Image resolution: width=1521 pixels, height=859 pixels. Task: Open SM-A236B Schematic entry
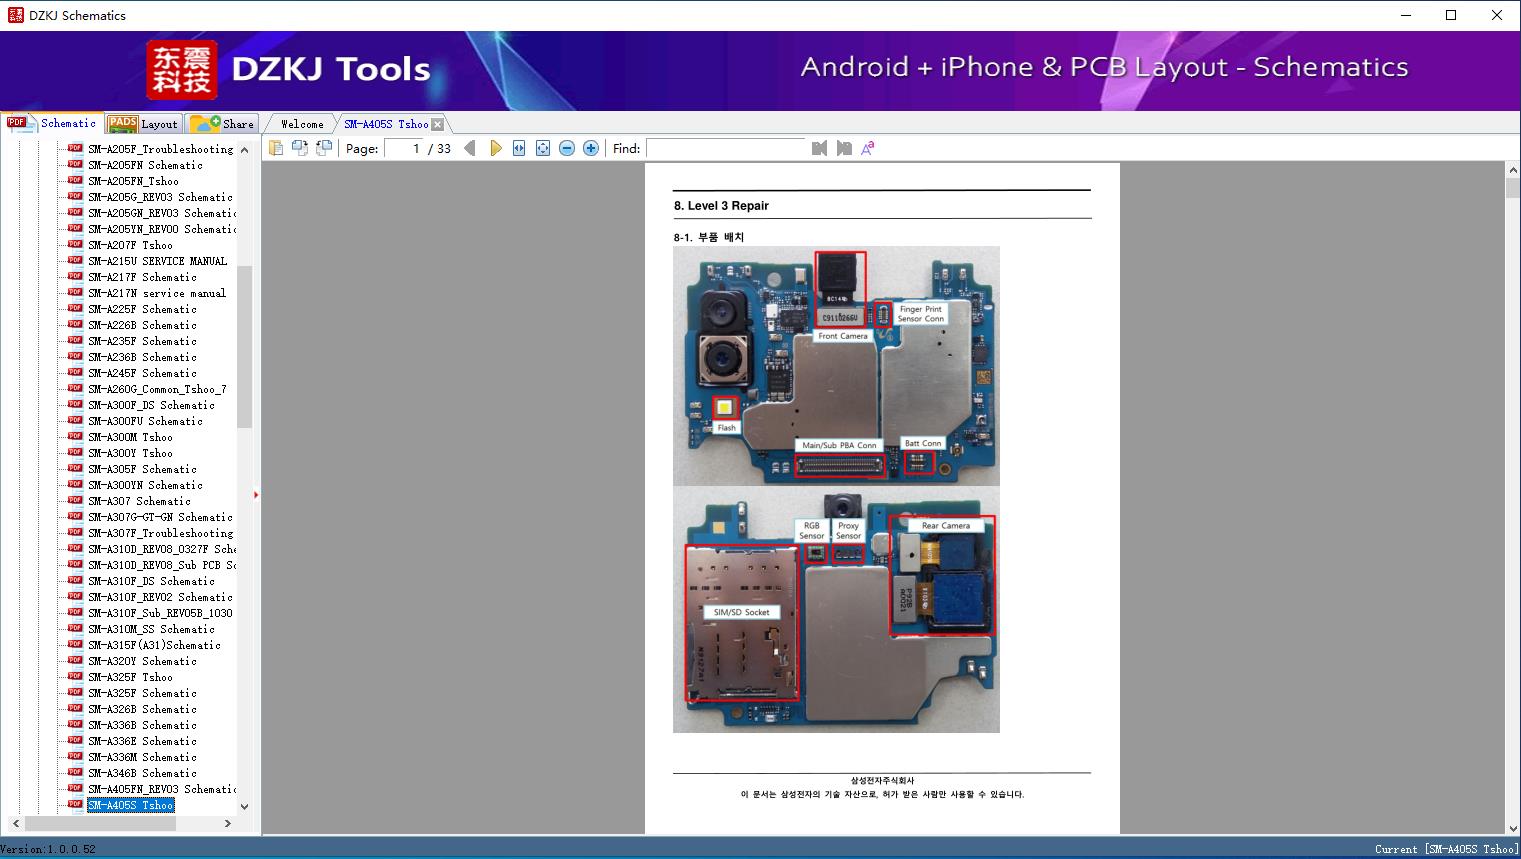[x=142, y=357]
